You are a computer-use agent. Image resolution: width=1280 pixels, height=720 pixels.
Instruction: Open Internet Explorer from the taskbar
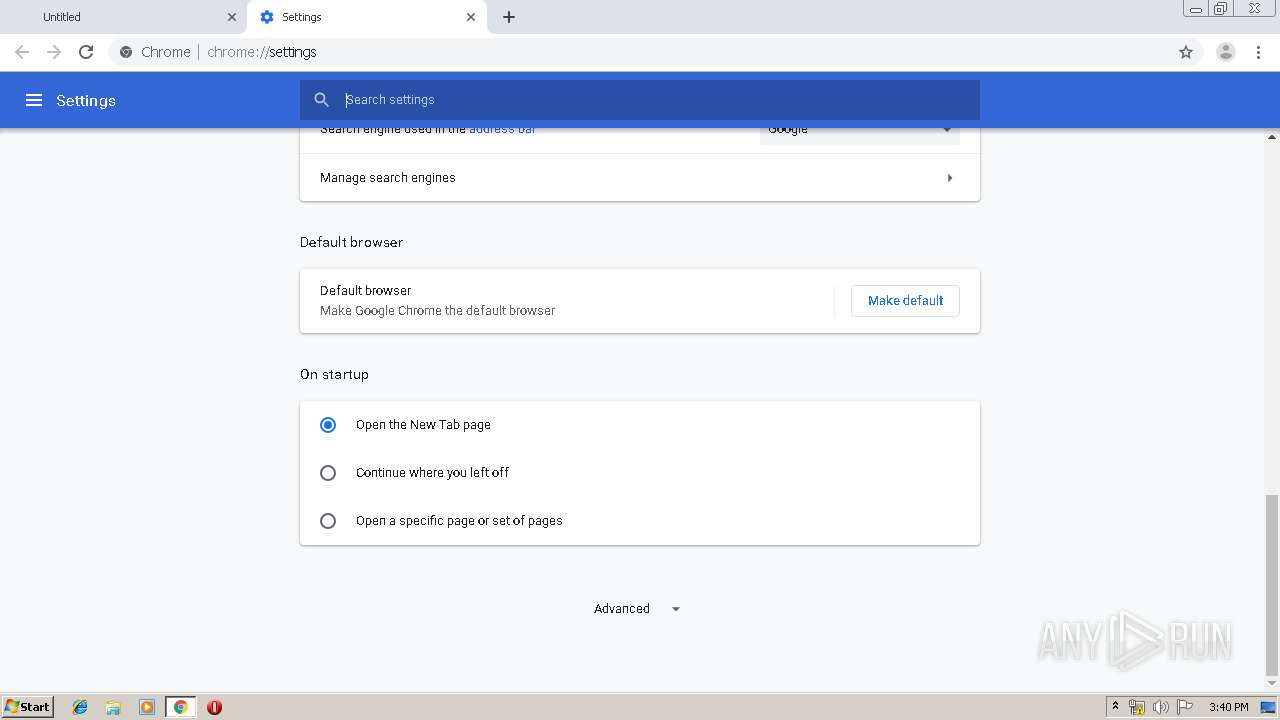pos(80,707)
